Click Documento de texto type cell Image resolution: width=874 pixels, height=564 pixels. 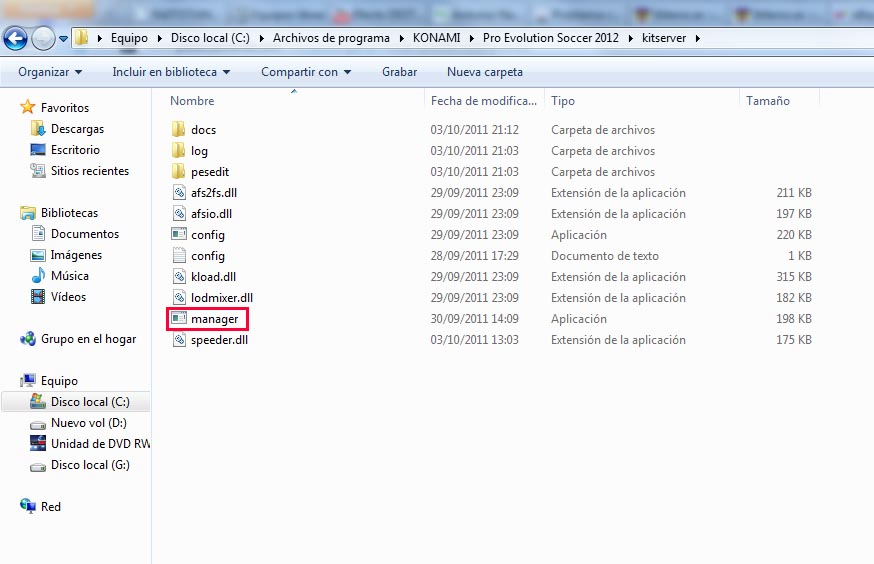click(x=605, y=256)
